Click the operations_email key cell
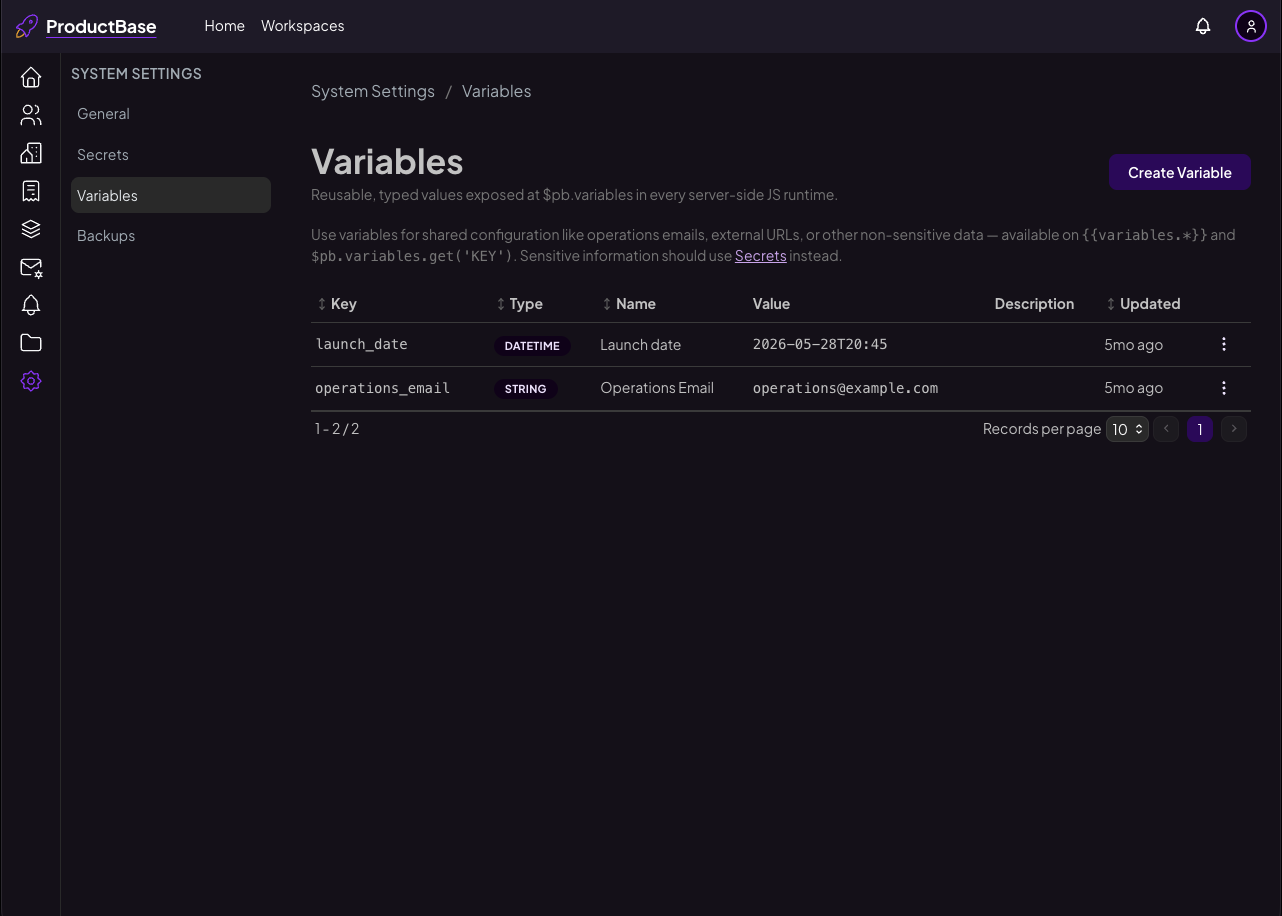This screenshot has width=1282, height=916. point(383,388)
